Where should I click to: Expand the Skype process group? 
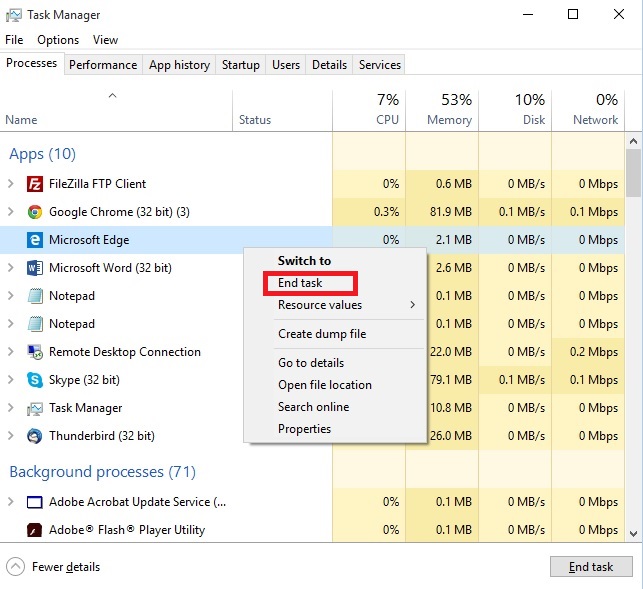(x=11, y=380)
